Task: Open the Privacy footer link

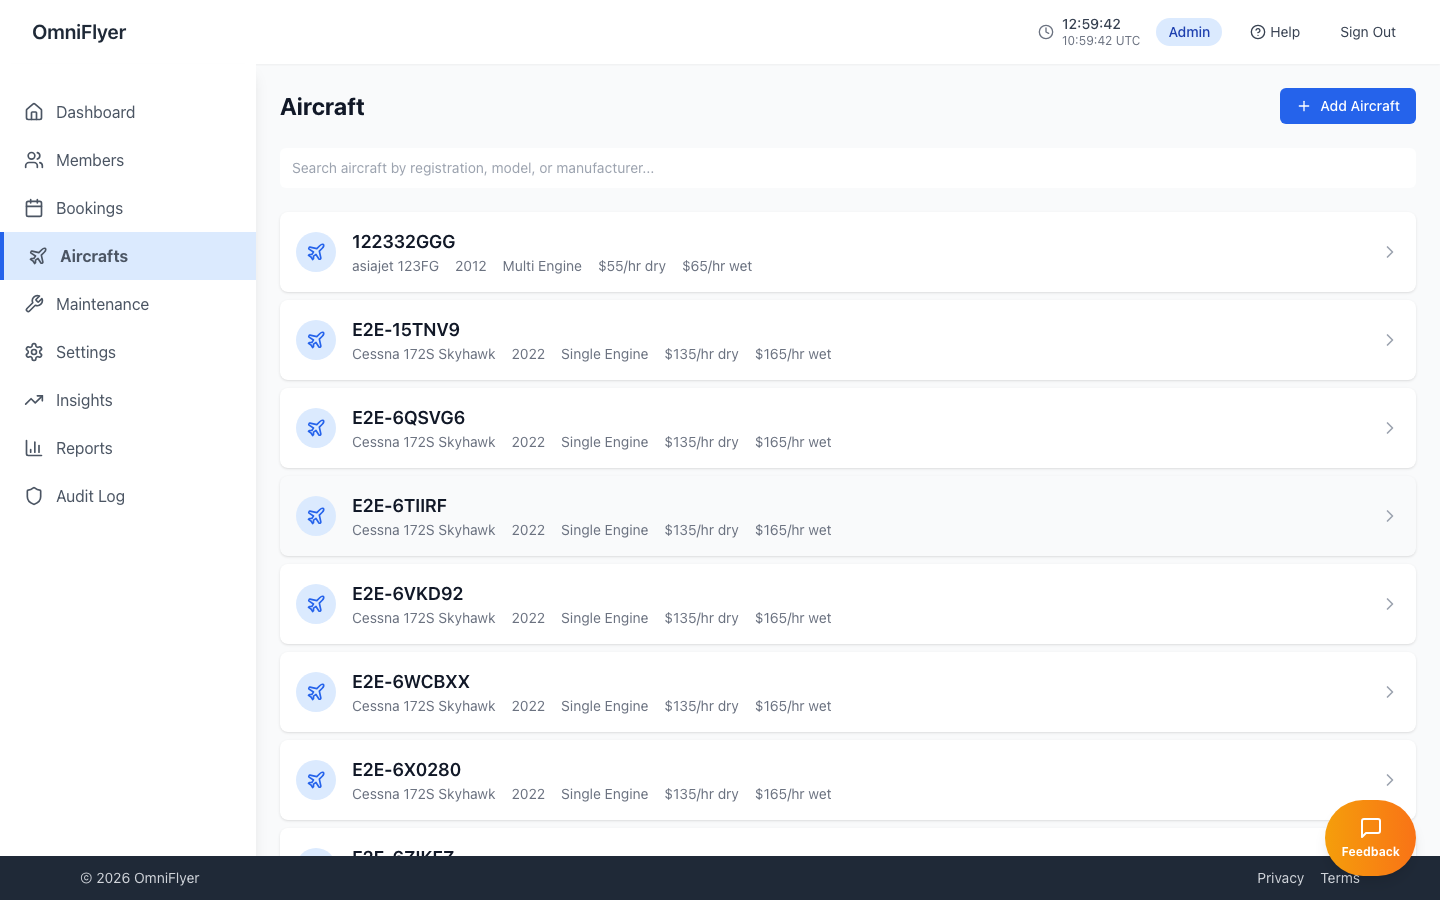Action: 1280,878
